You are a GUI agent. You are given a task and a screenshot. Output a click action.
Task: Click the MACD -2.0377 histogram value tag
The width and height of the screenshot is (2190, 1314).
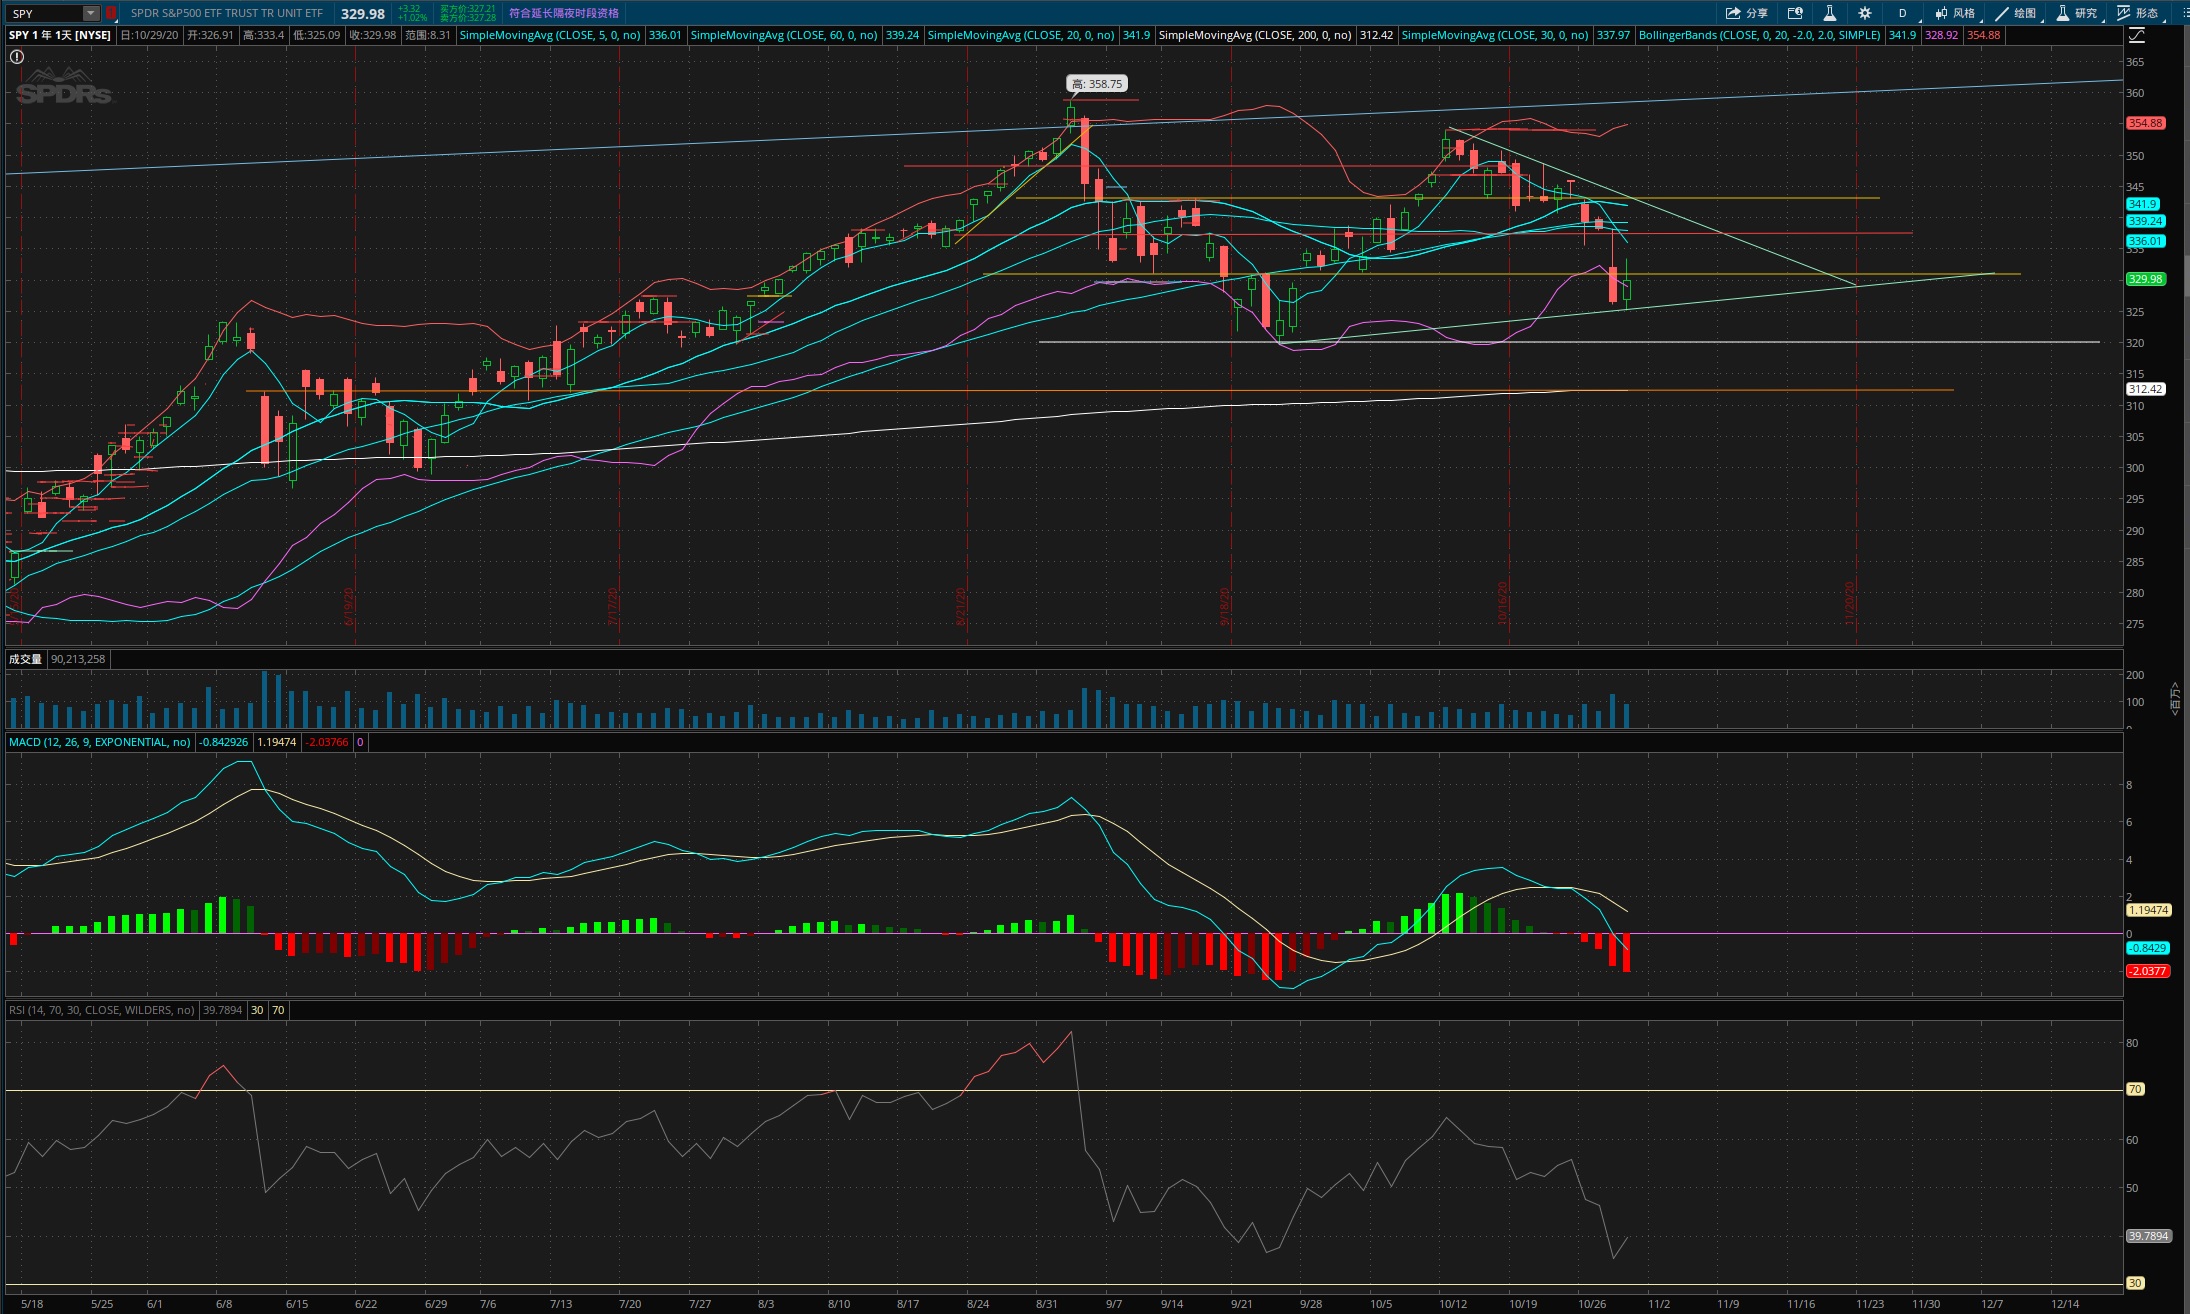[2148, 971]
